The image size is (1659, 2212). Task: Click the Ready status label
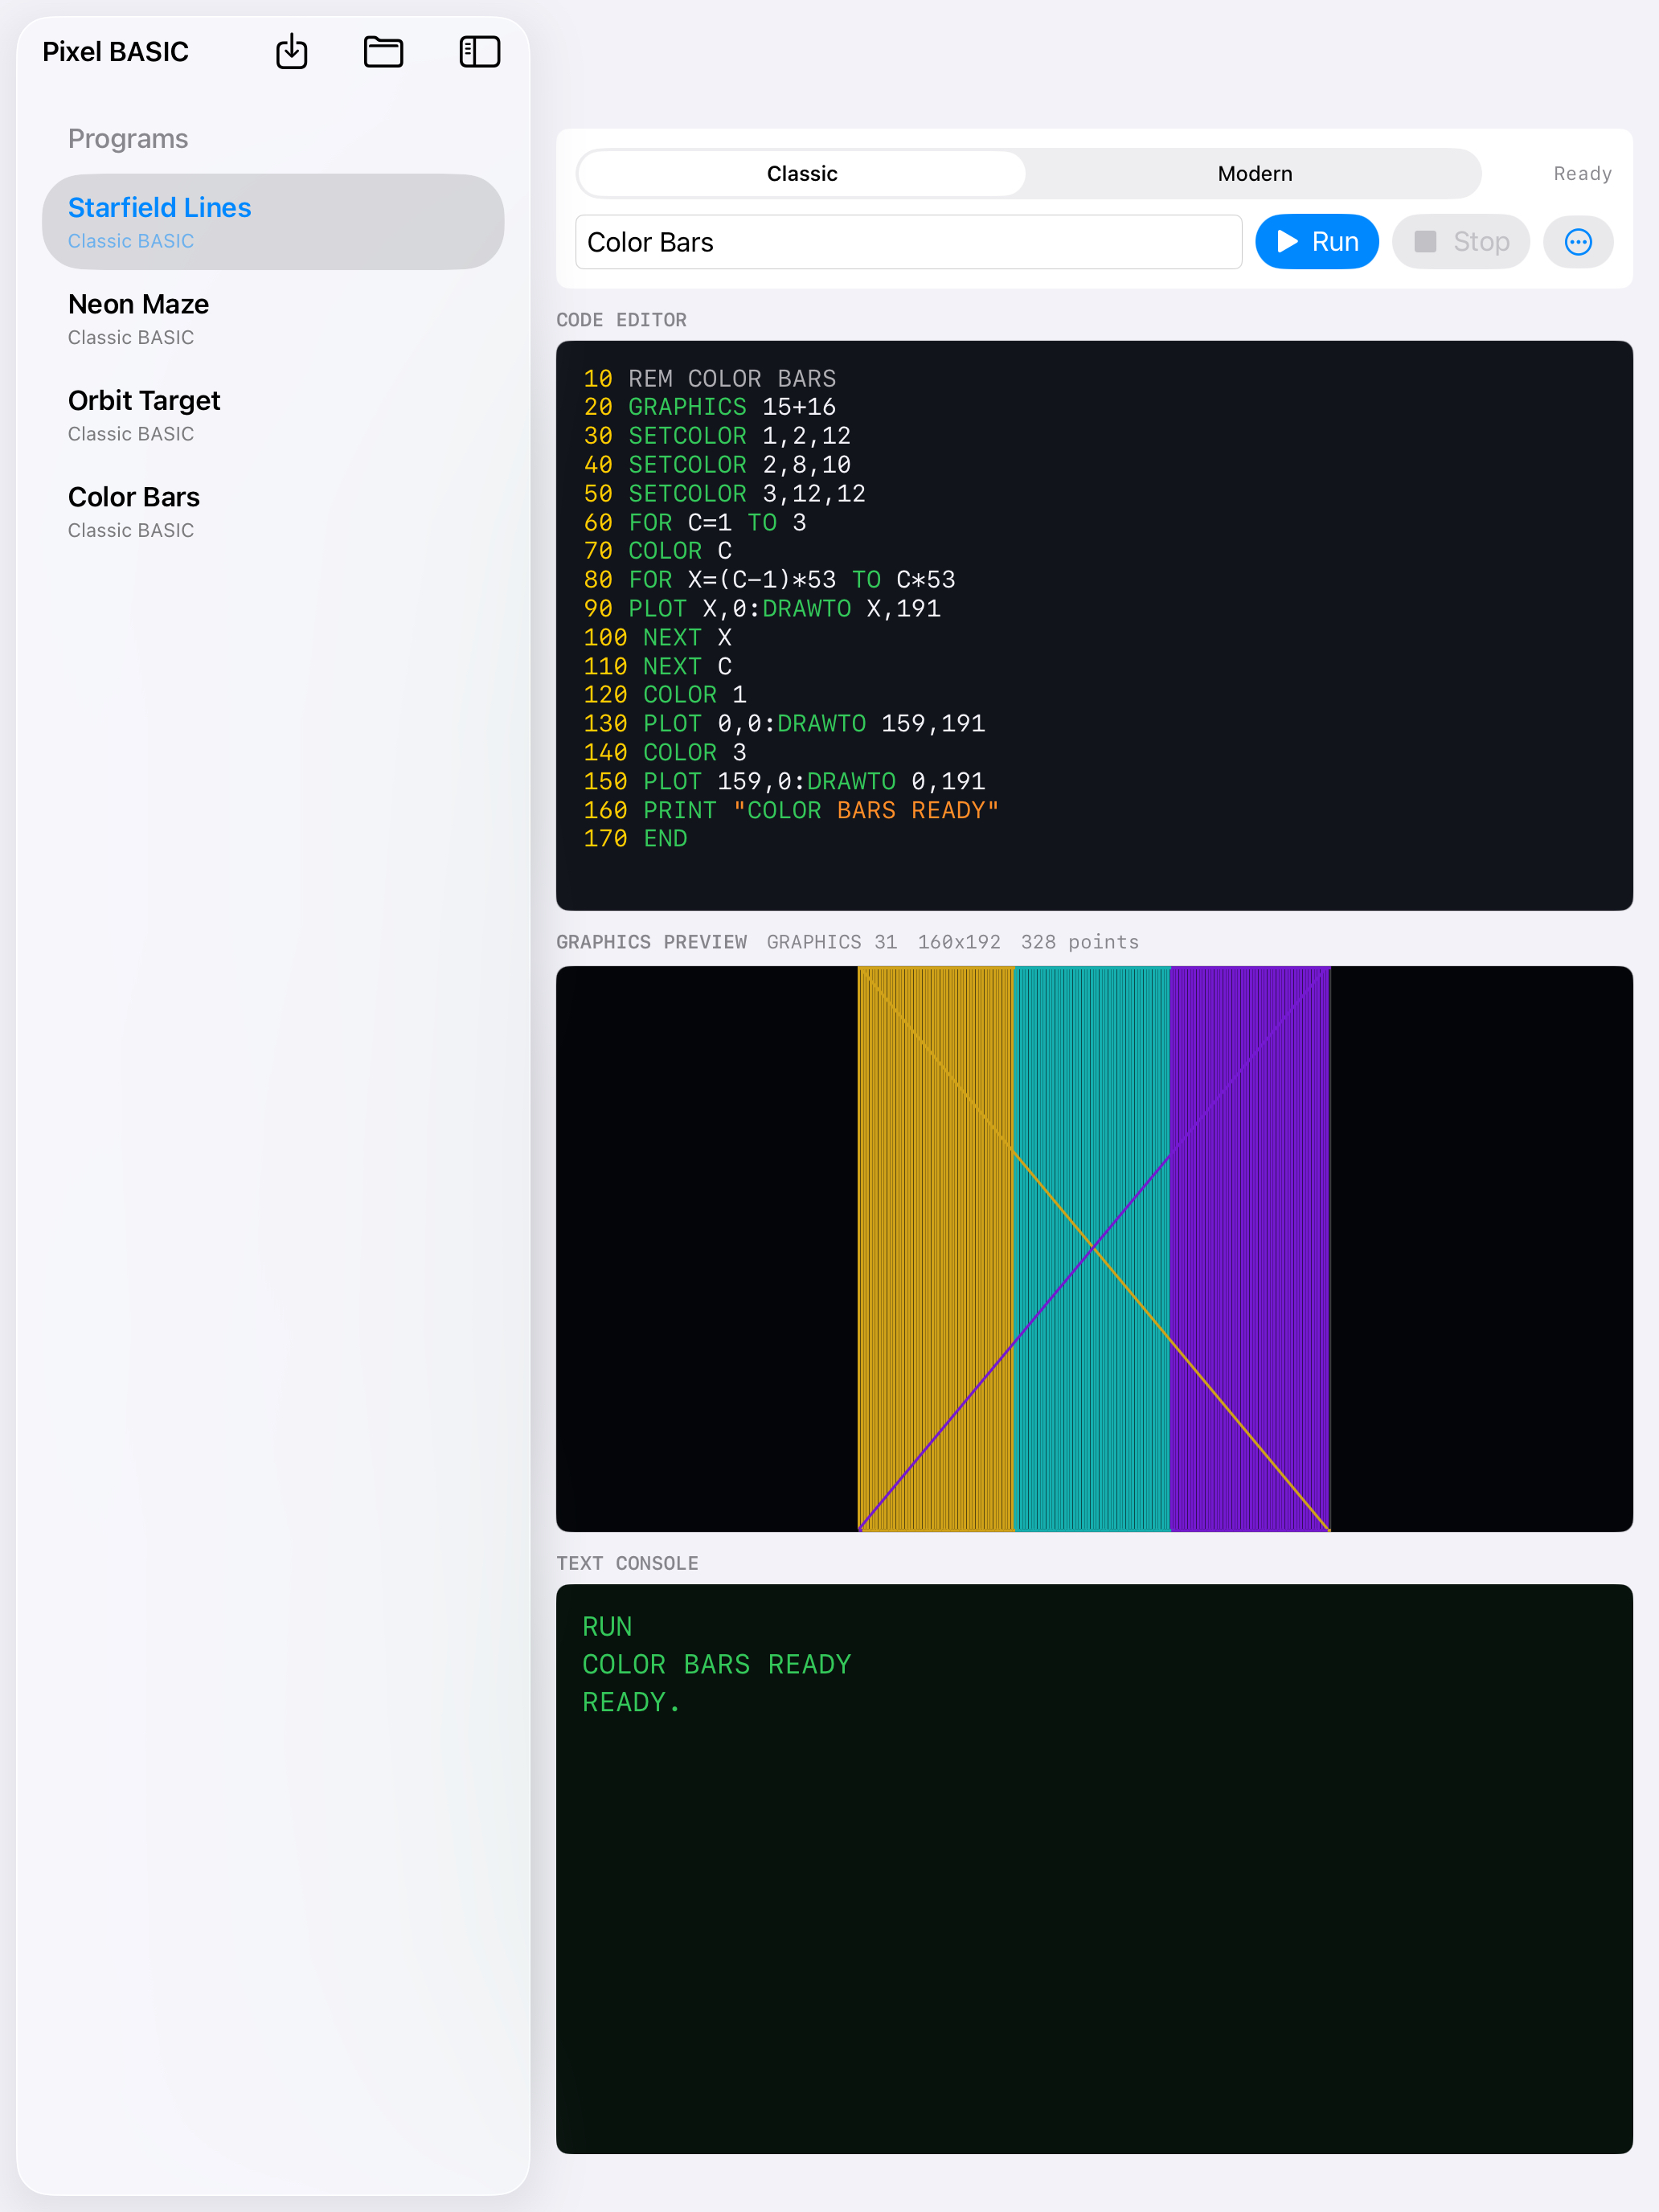[x=1582, y=174]
